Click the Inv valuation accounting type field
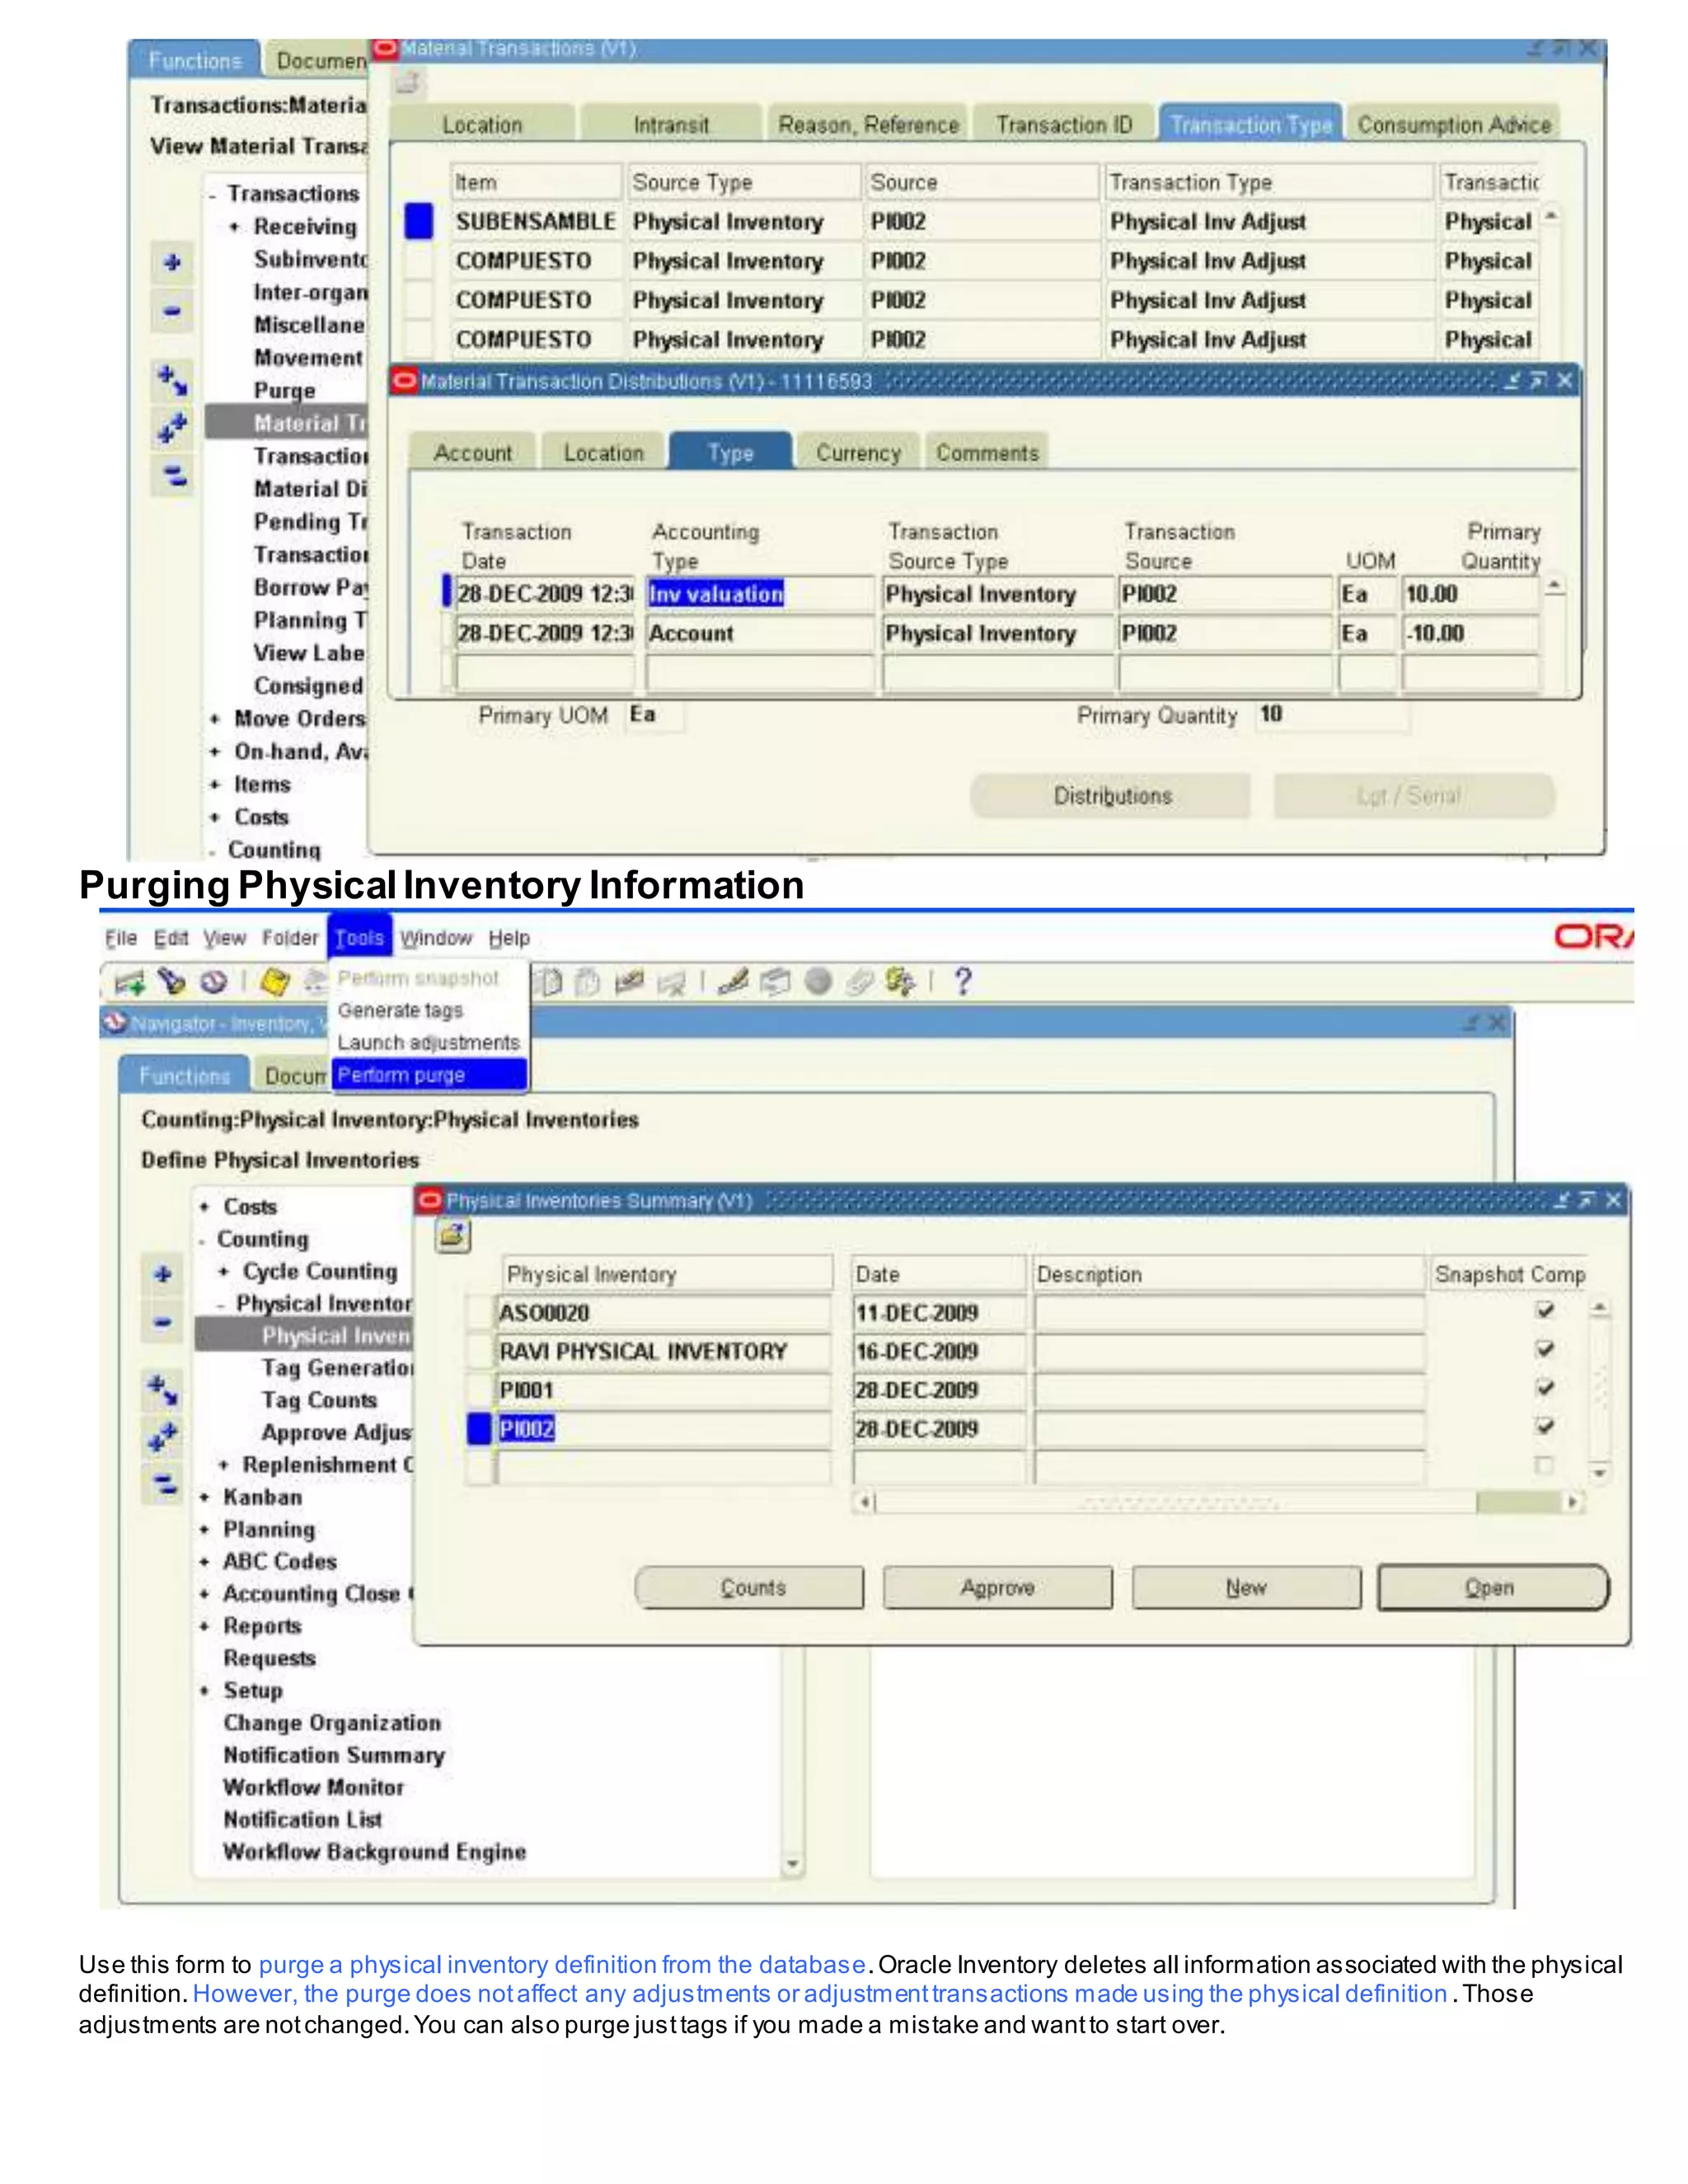Screen dimensions: 1688x2184 (759, 594)
